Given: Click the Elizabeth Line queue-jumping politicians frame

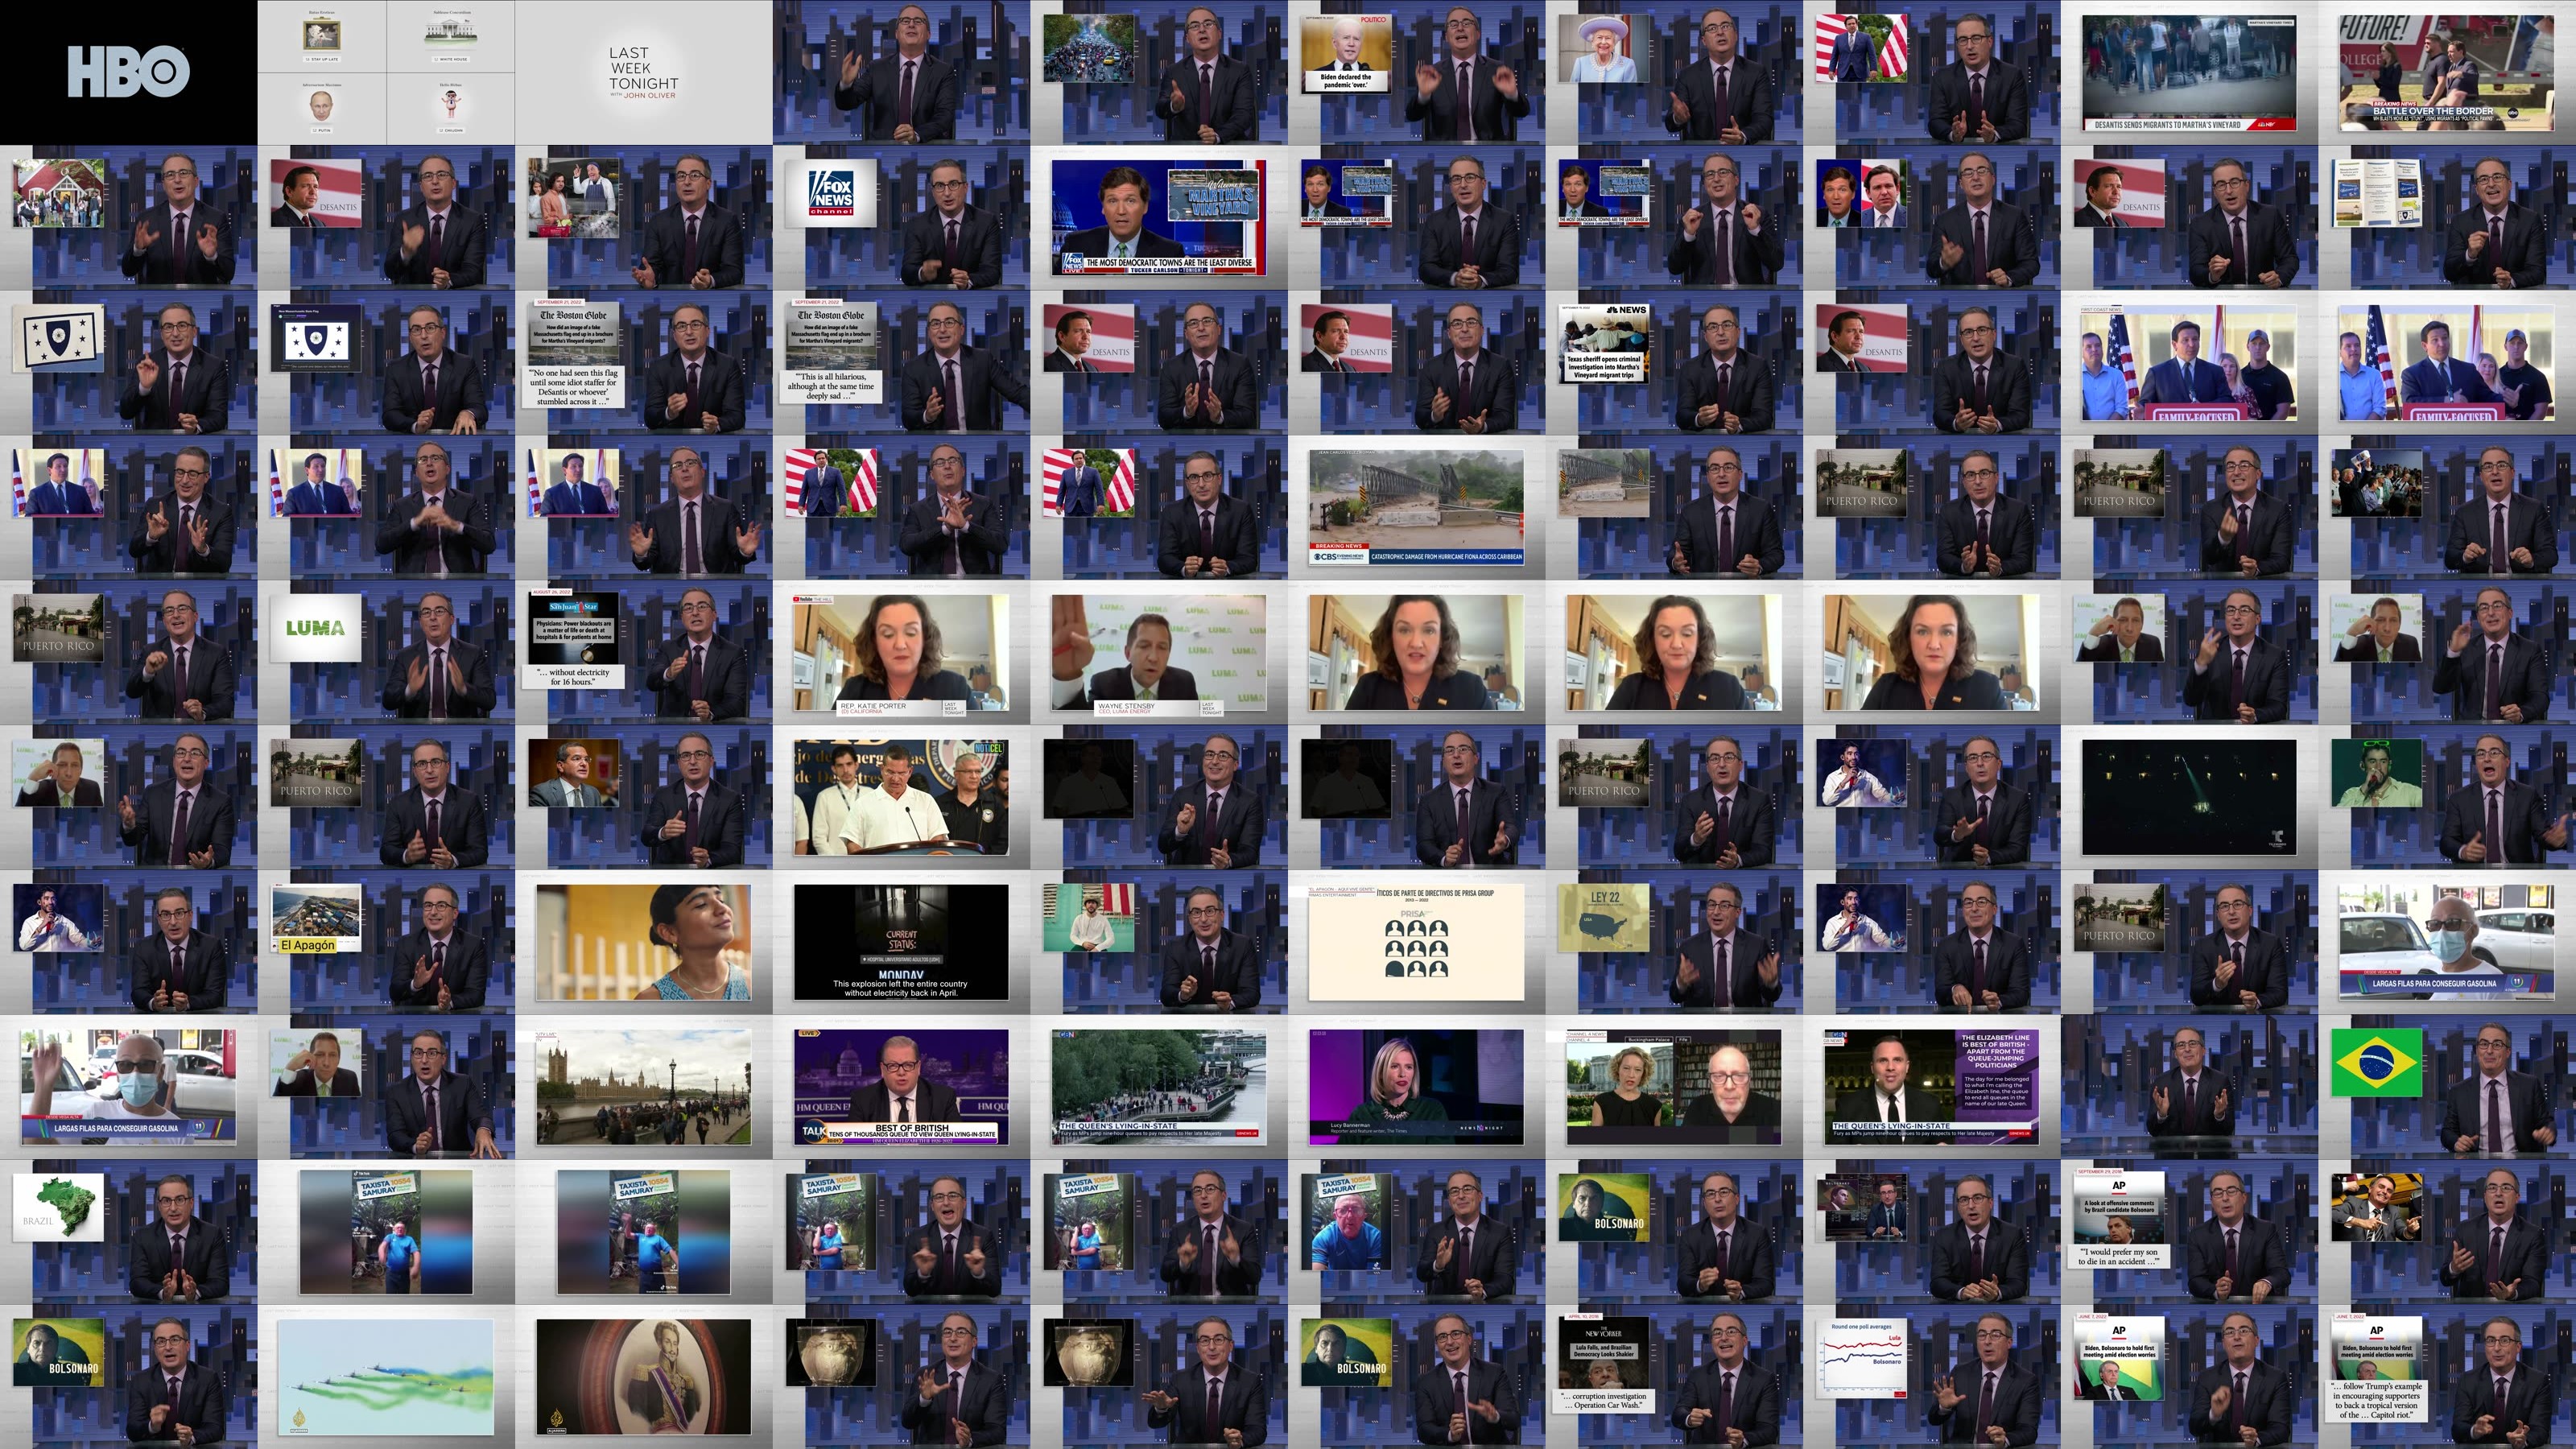Looking at the screenshot, I should [x=1932, y=1087].
